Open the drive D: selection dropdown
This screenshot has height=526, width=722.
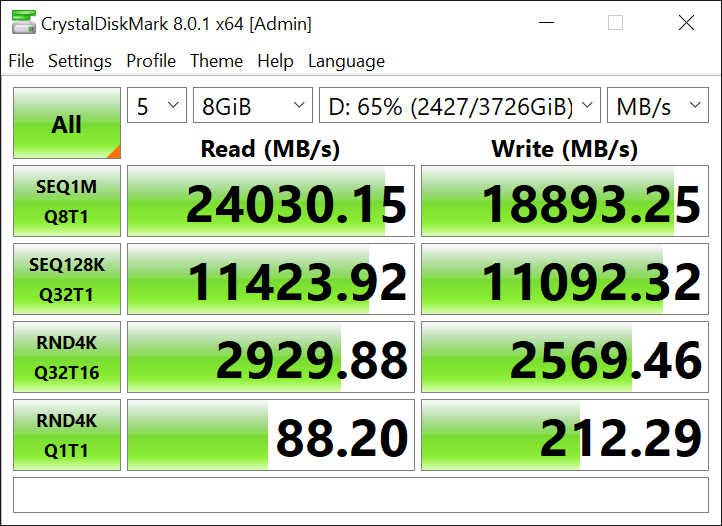tap(460, 107)
